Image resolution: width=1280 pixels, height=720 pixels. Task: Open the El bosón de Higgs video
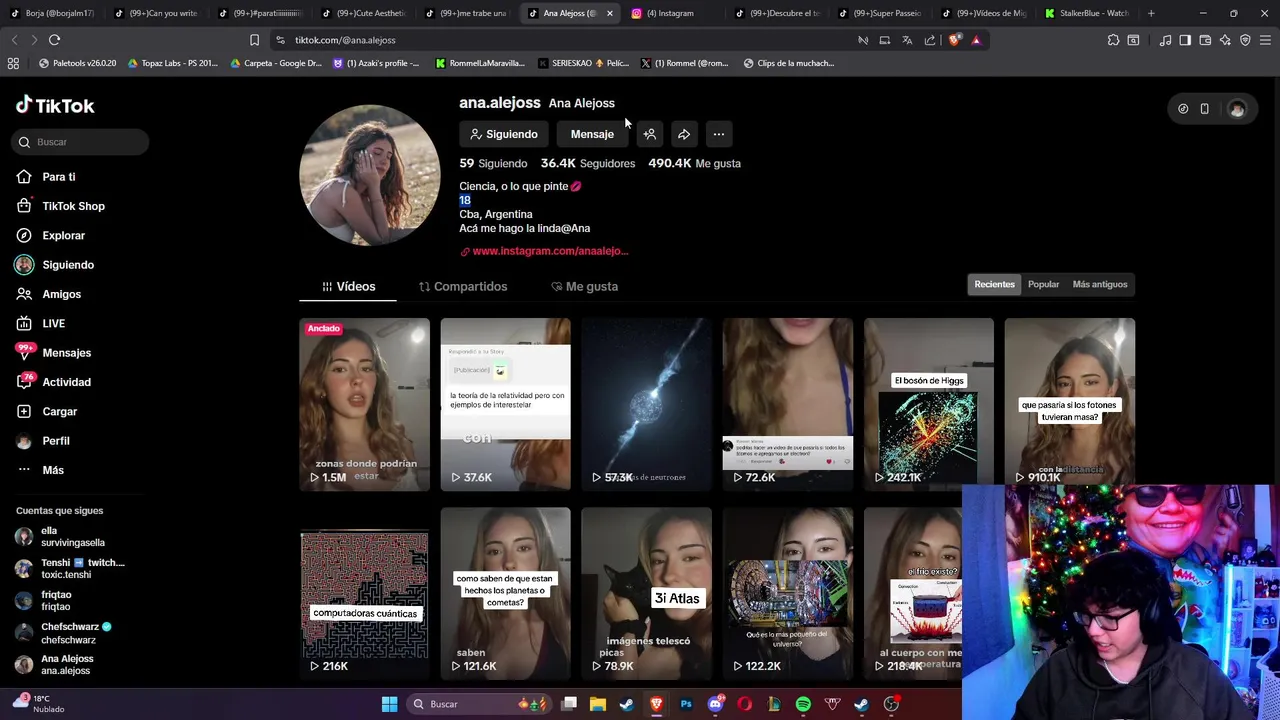click(928, 404)
